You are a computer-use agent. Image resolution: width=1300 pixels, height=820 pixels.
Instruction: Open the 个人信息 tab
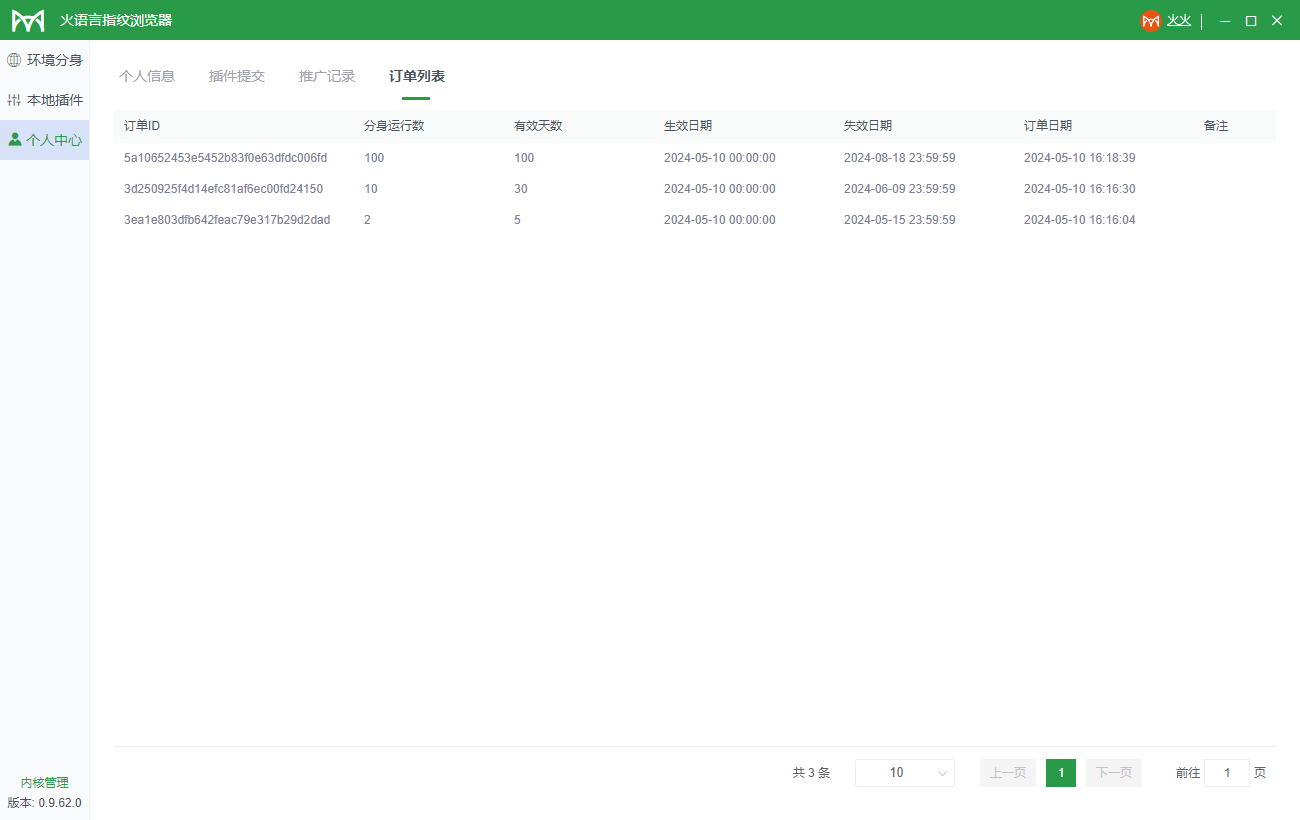pos(147,76)
